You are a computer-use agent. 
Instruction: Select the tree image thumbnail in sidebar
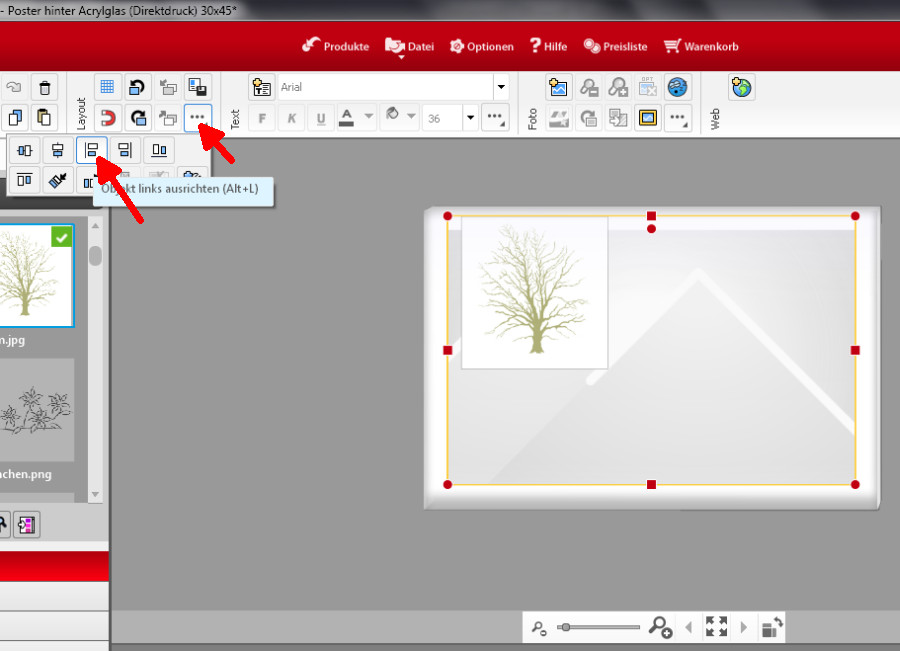pos(35,276)
